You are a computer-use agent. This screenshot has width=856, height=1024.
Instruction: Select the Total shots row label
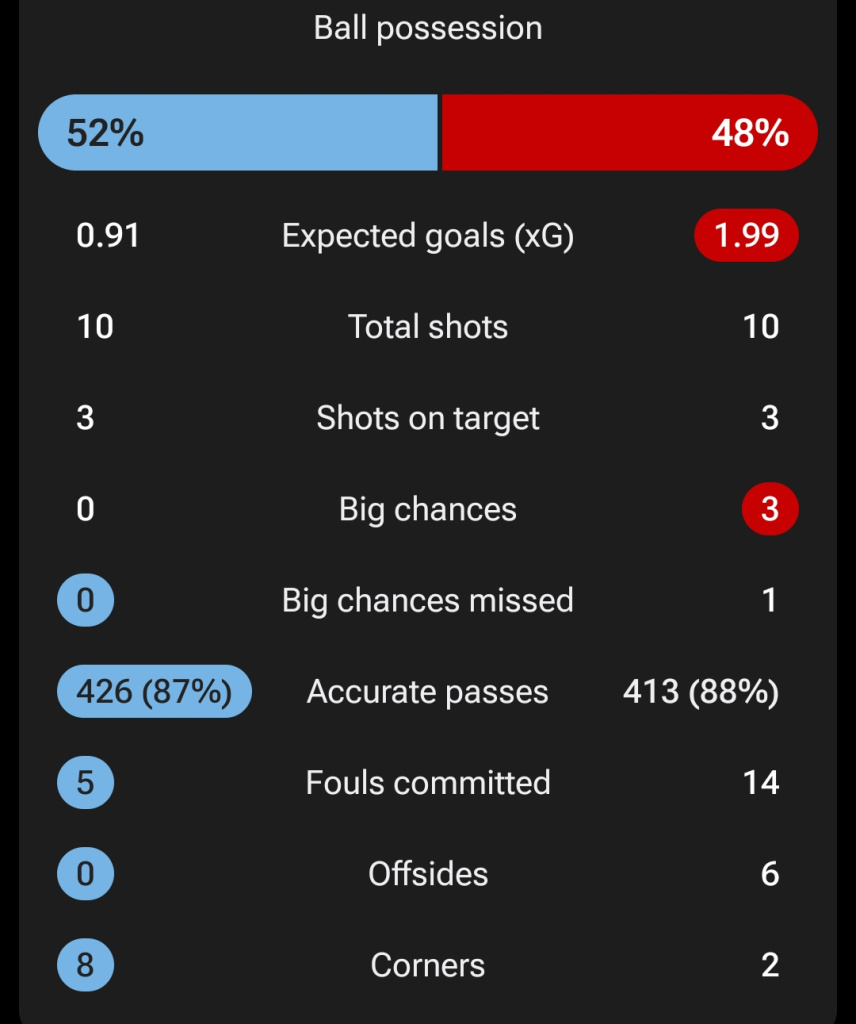click(x=428, y=327)
